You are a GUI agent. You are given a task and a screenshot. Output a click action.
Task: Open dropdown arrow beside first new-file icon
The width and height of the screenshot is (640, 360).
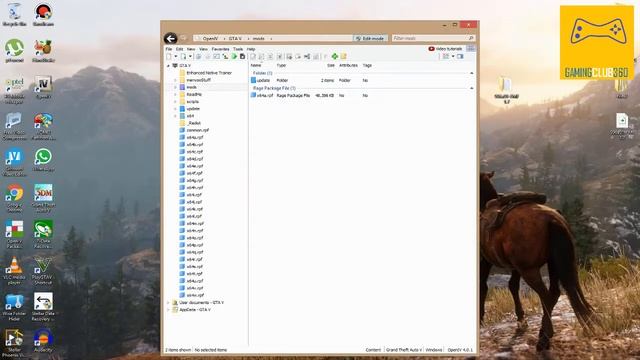pyautogui.click(x=176, y=56)
